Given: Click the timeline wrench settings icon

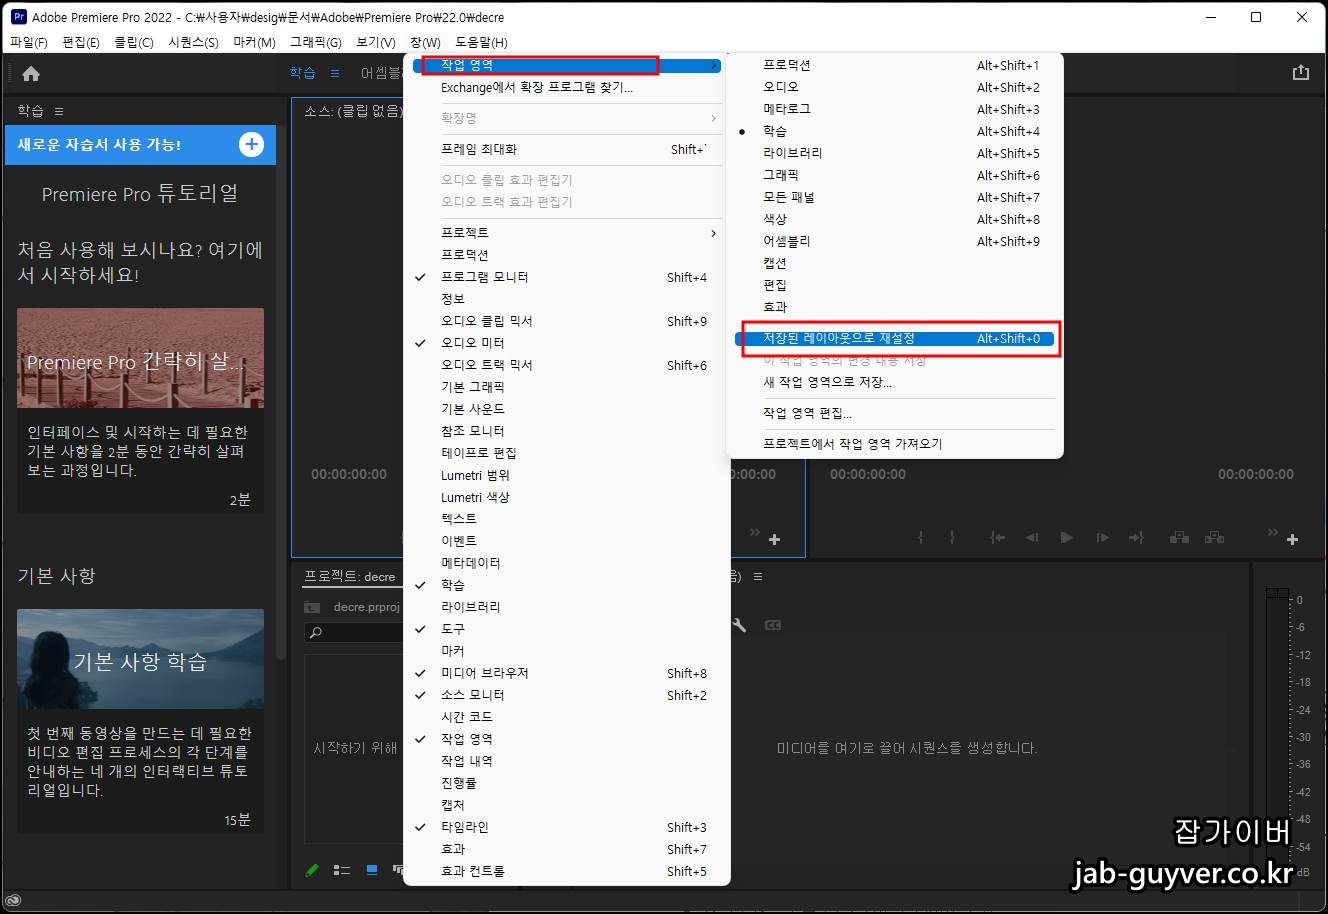Looking at the screenshot, I should [x=739, y=625].
